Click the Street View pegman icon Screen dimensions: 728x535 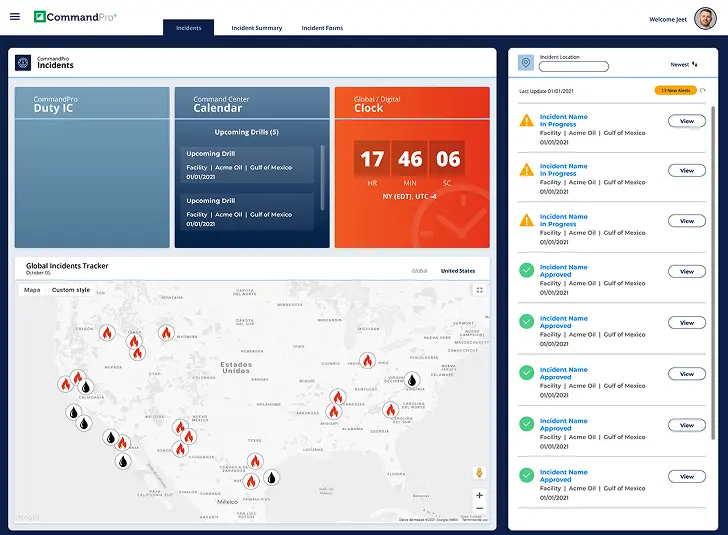click(x=480, y=472)
